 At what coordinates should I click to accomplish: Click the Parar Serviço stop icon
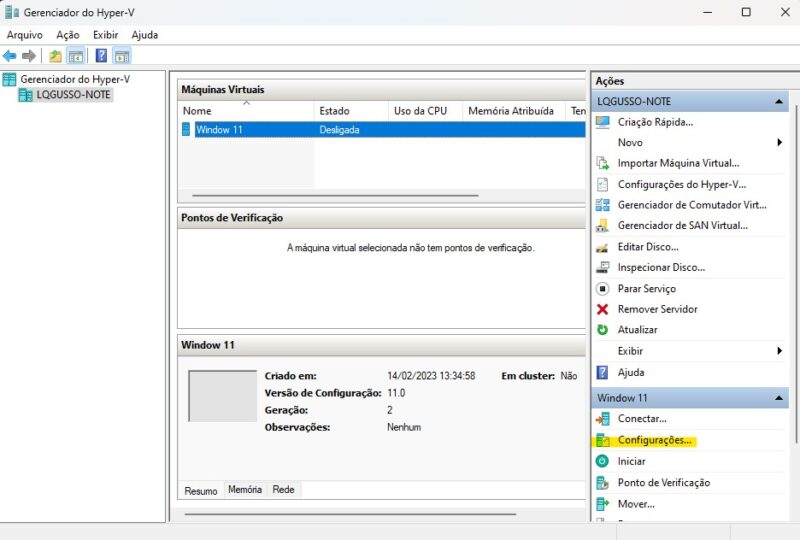point(602,288)
